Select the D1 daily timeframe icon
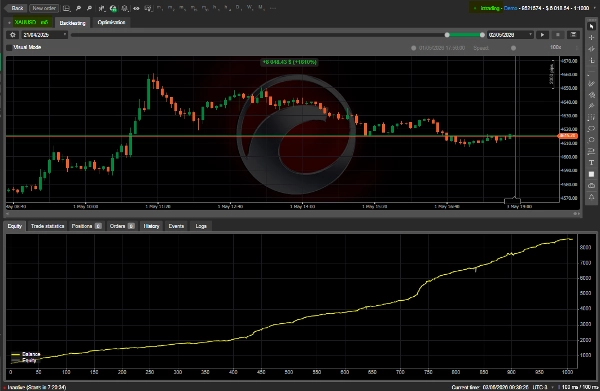This screenshot has width=600, height=391. click(x=238, y=8)
